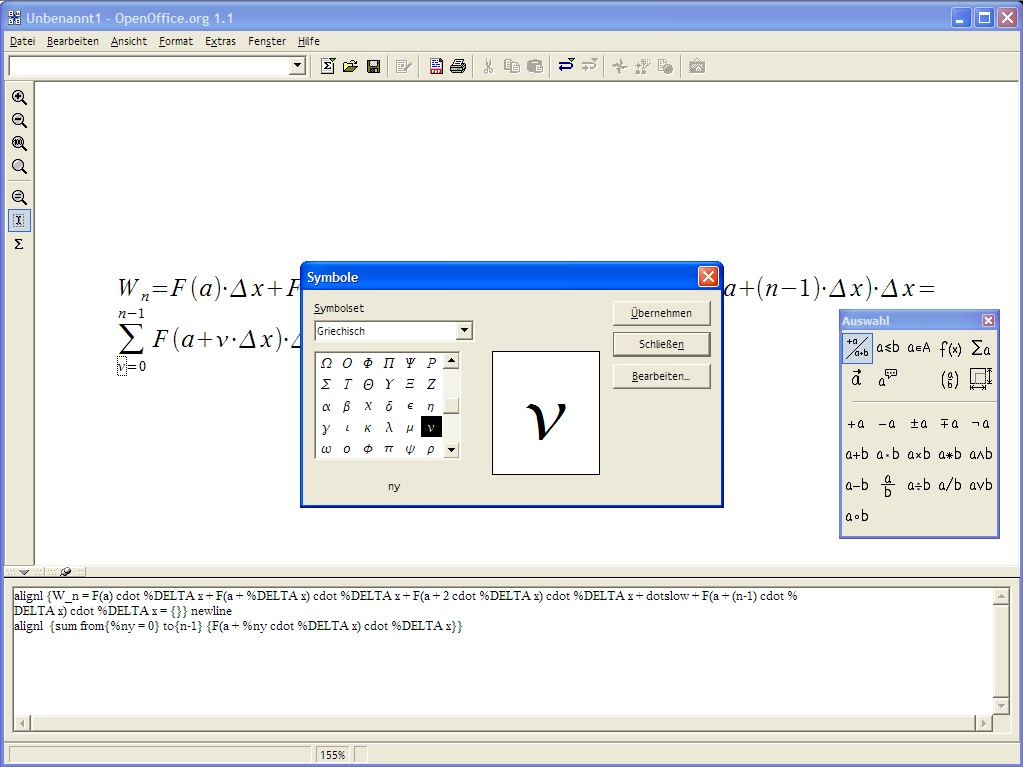Open the Format menu
Screen dimensions: 1023x767
point(176,41)
